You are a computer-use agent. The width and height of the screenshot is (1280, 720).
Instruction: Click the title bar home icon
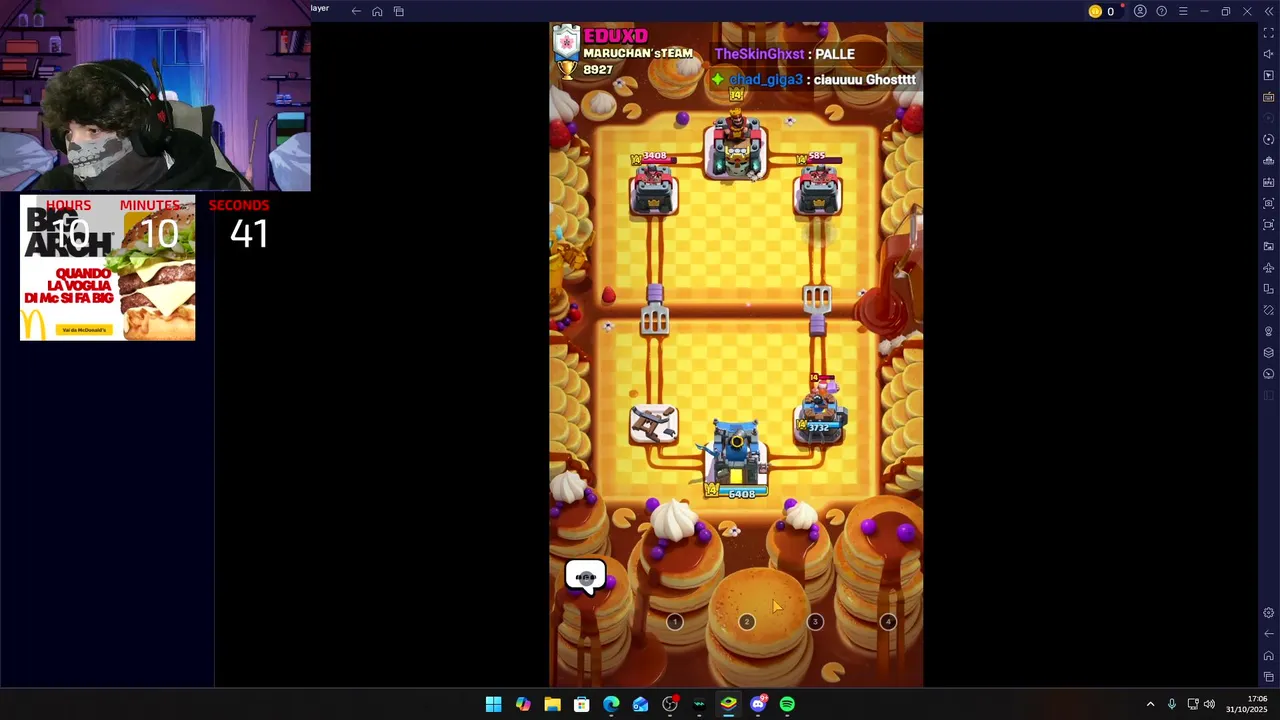[377, 11]
